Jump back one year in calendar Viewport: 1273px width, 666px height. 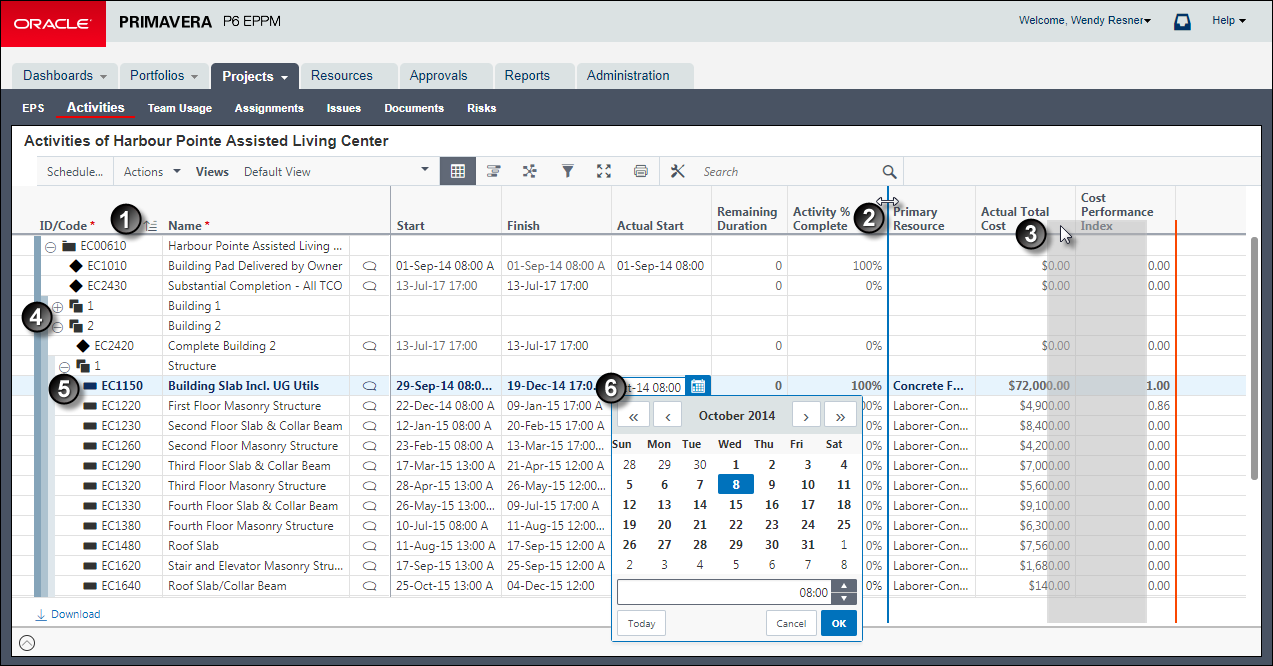coord(634,415)
